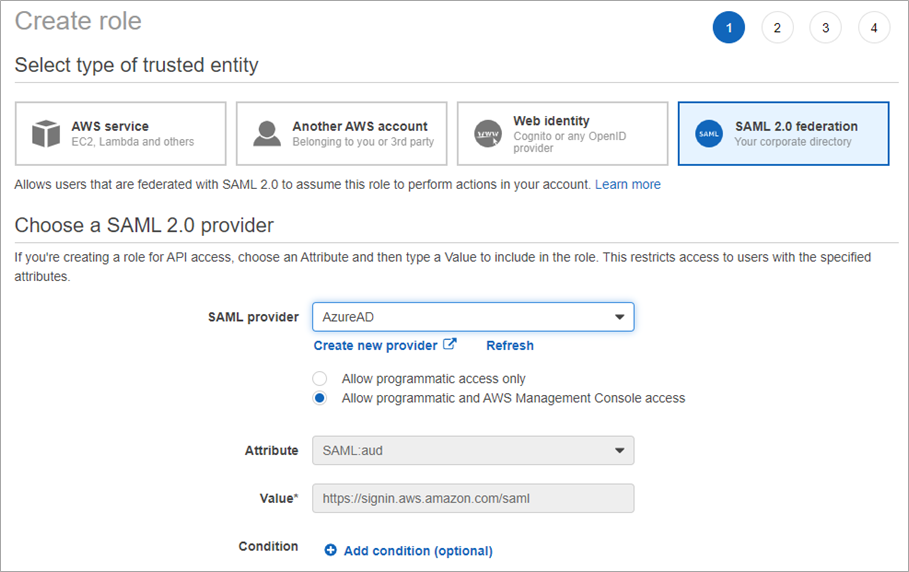The height and width of the screenshot is (572, 909).
Task: Select Allow programmatic and AWS Management Console access
Action: click(319, 398)
